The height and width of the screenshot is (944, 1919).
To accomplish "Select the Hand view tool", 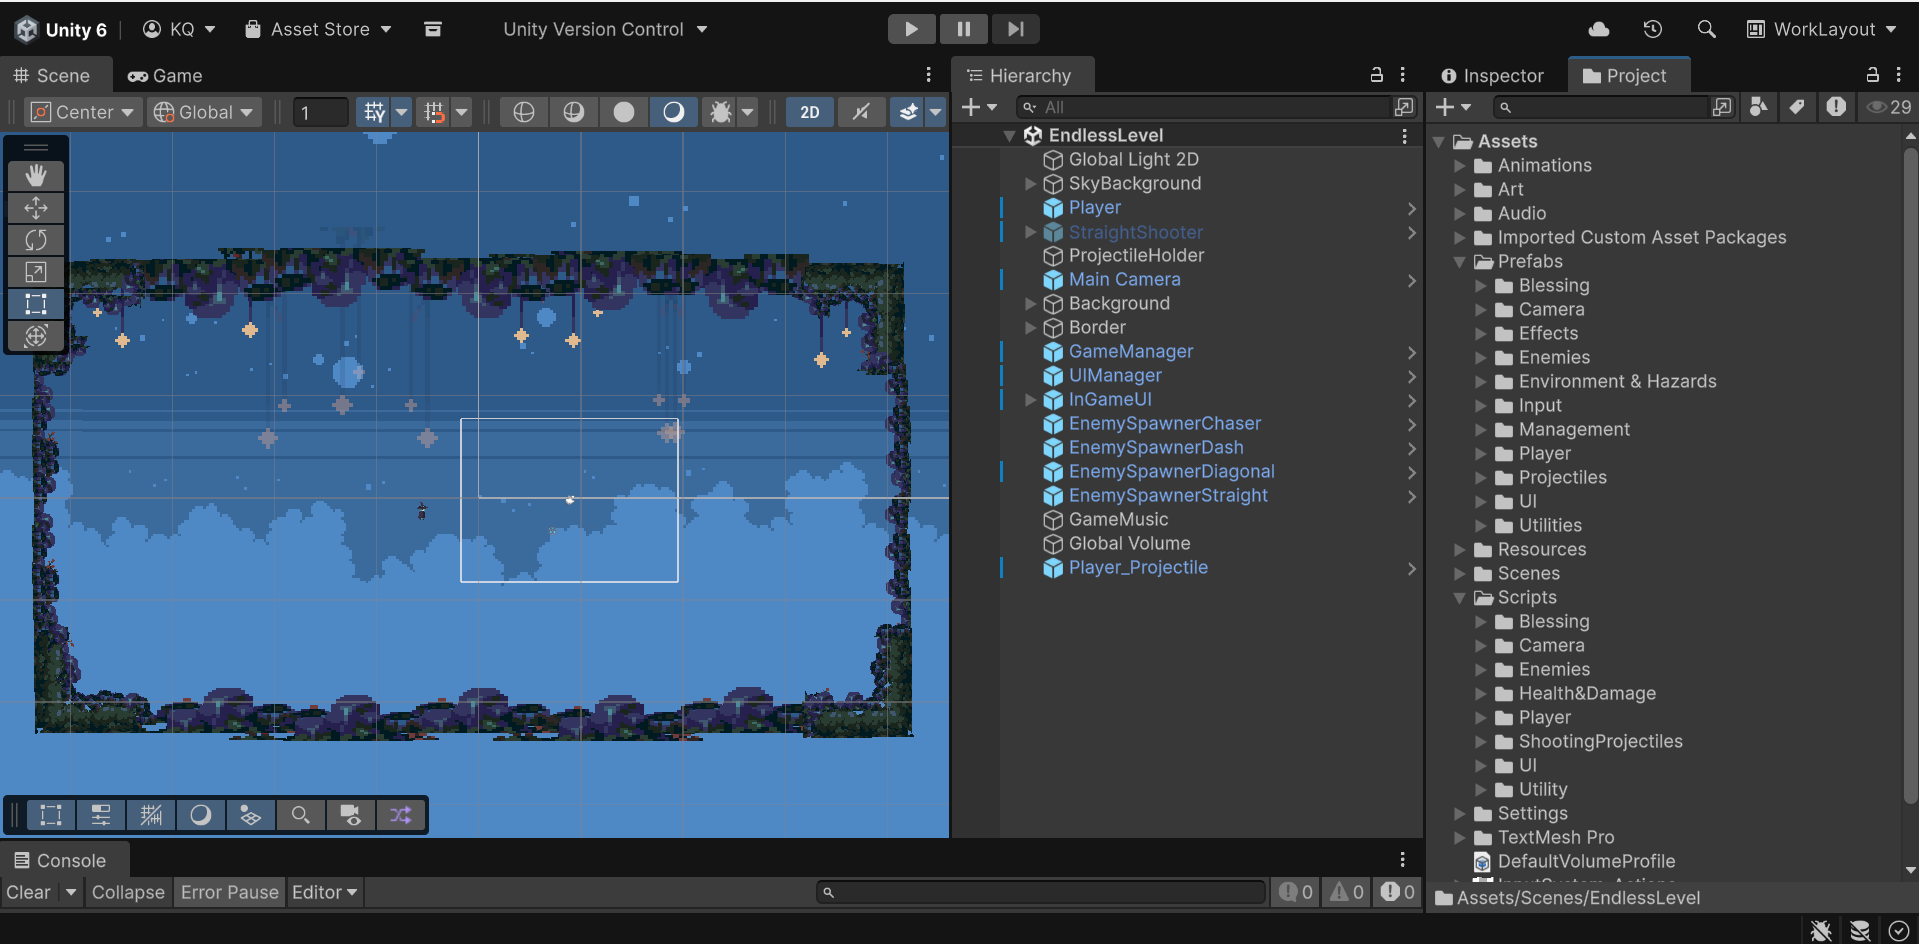I will 36,176.
